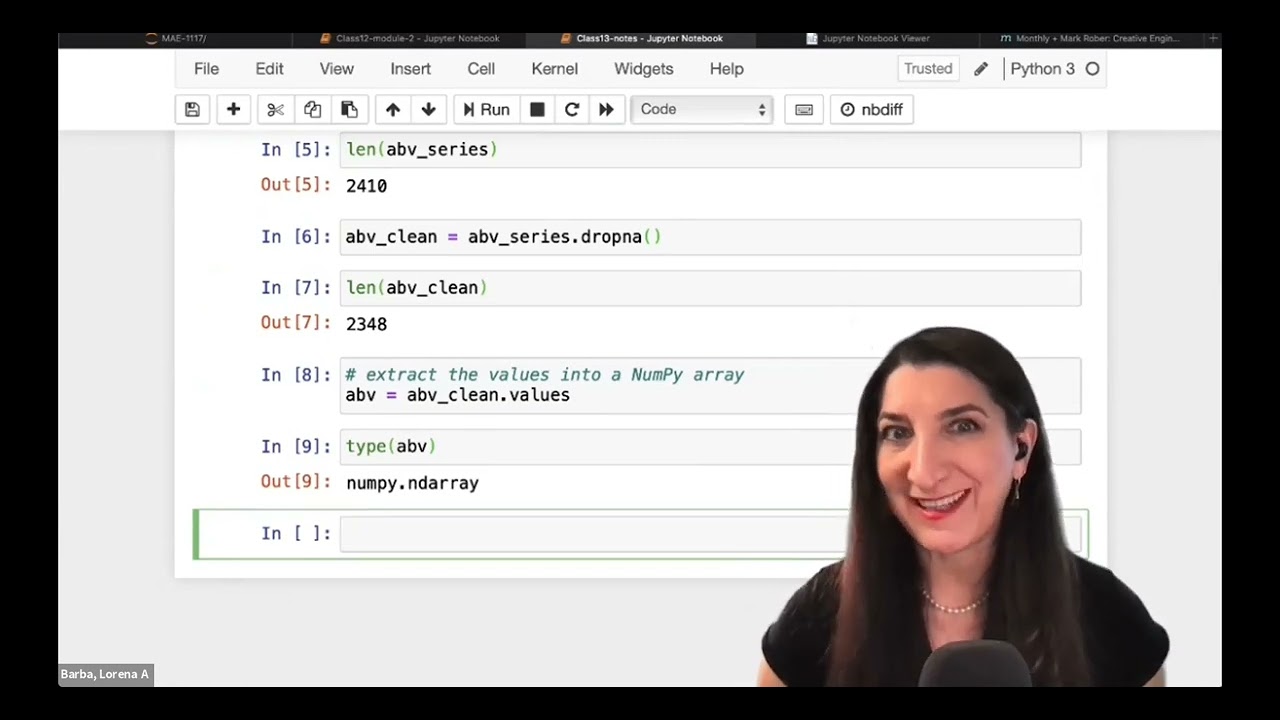Click output value 2410

(366, 186)
